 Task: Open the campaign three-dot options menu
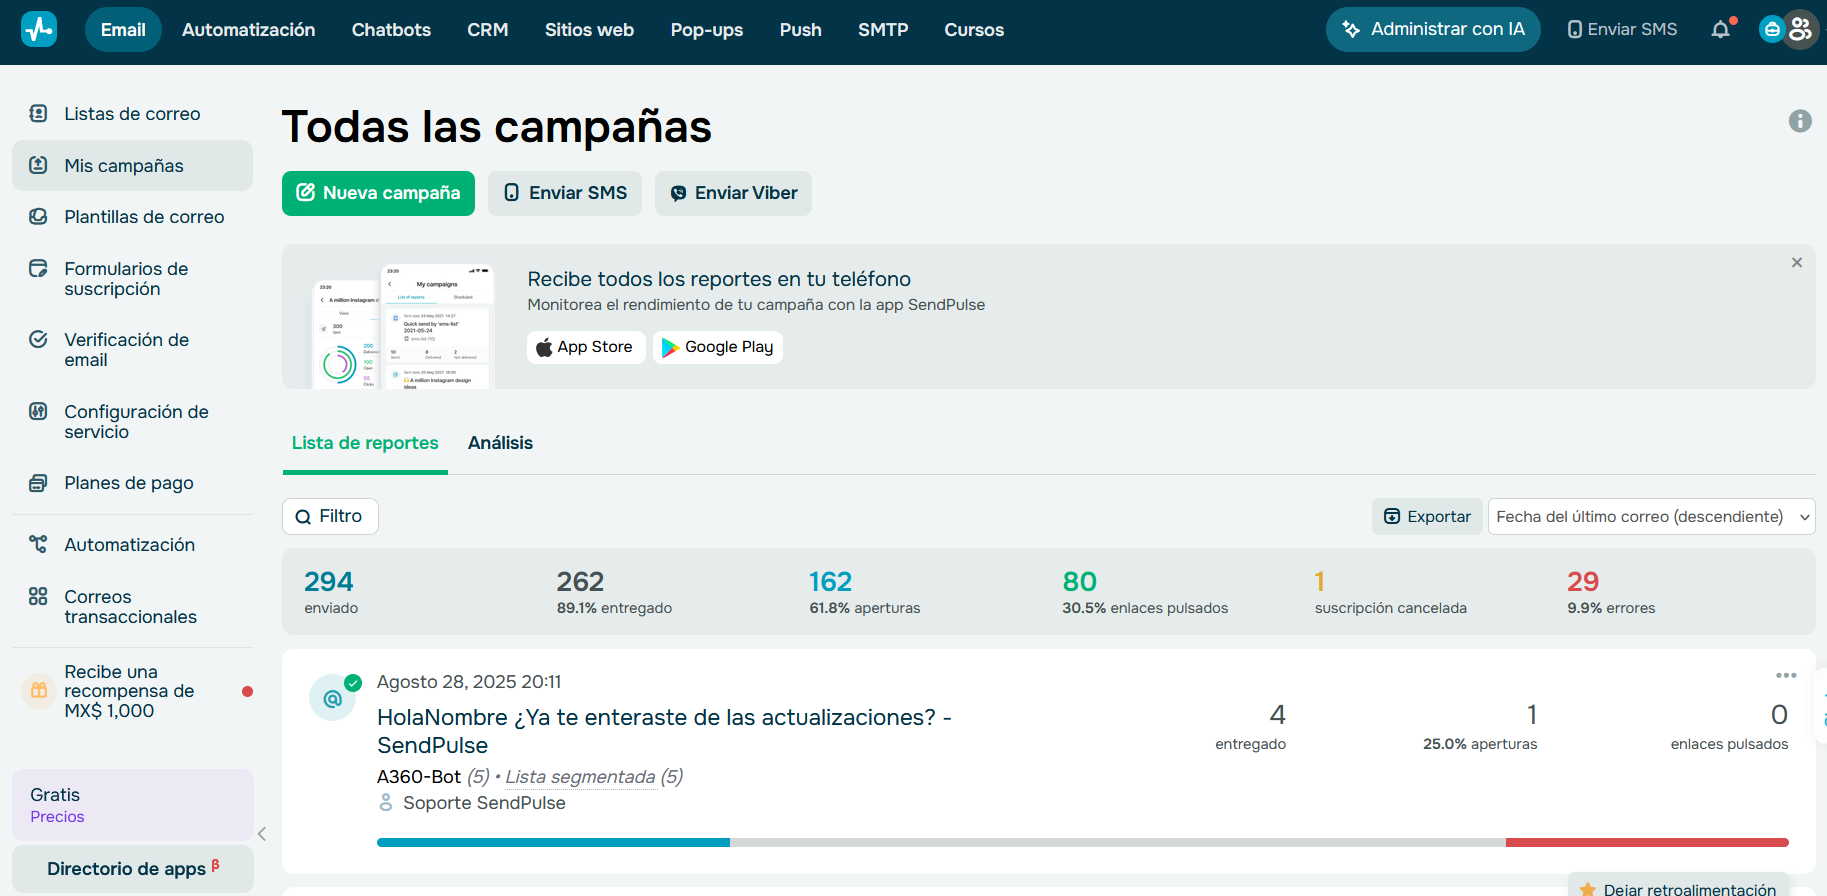[x=1786, y=675]
